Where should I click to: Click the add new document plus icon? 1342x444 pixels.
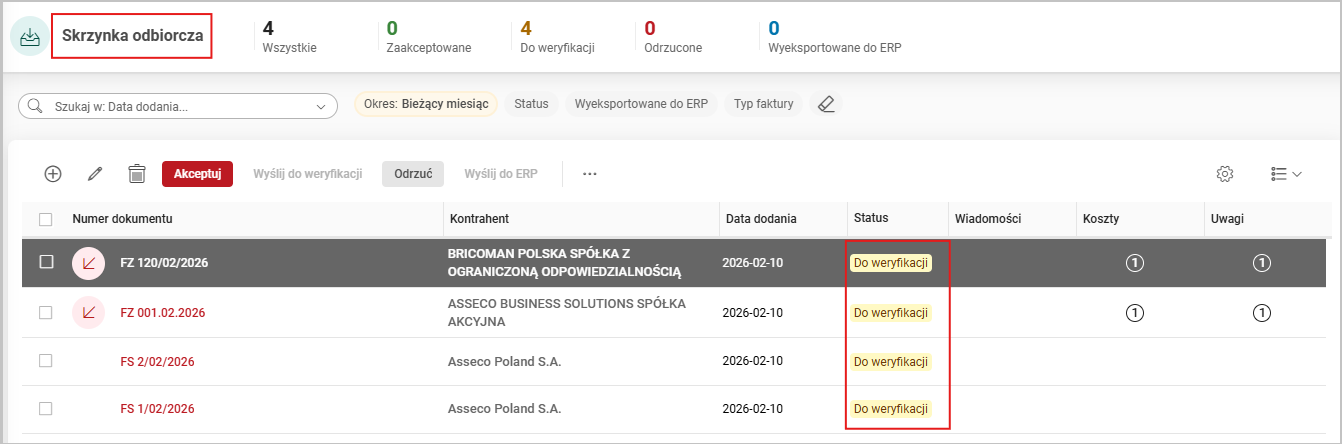pos(53,174)
